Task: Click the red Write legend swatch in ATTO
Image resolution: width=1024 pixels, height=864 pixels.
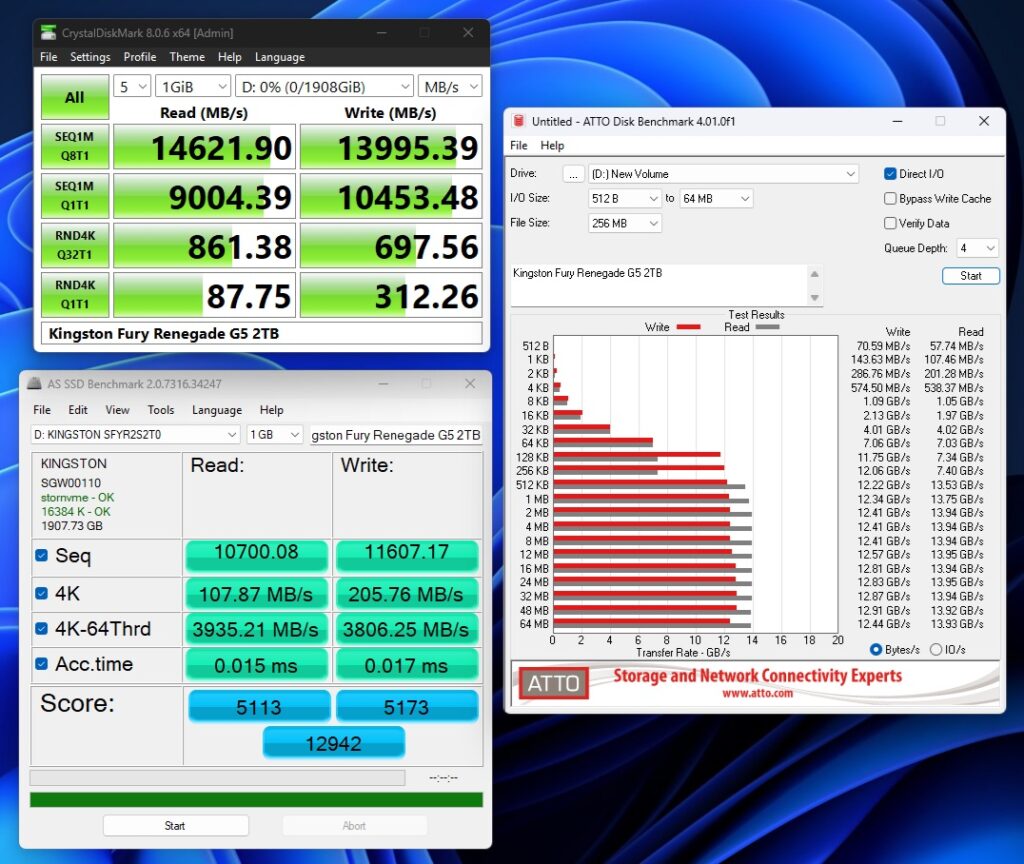Action: coord(688,327)
